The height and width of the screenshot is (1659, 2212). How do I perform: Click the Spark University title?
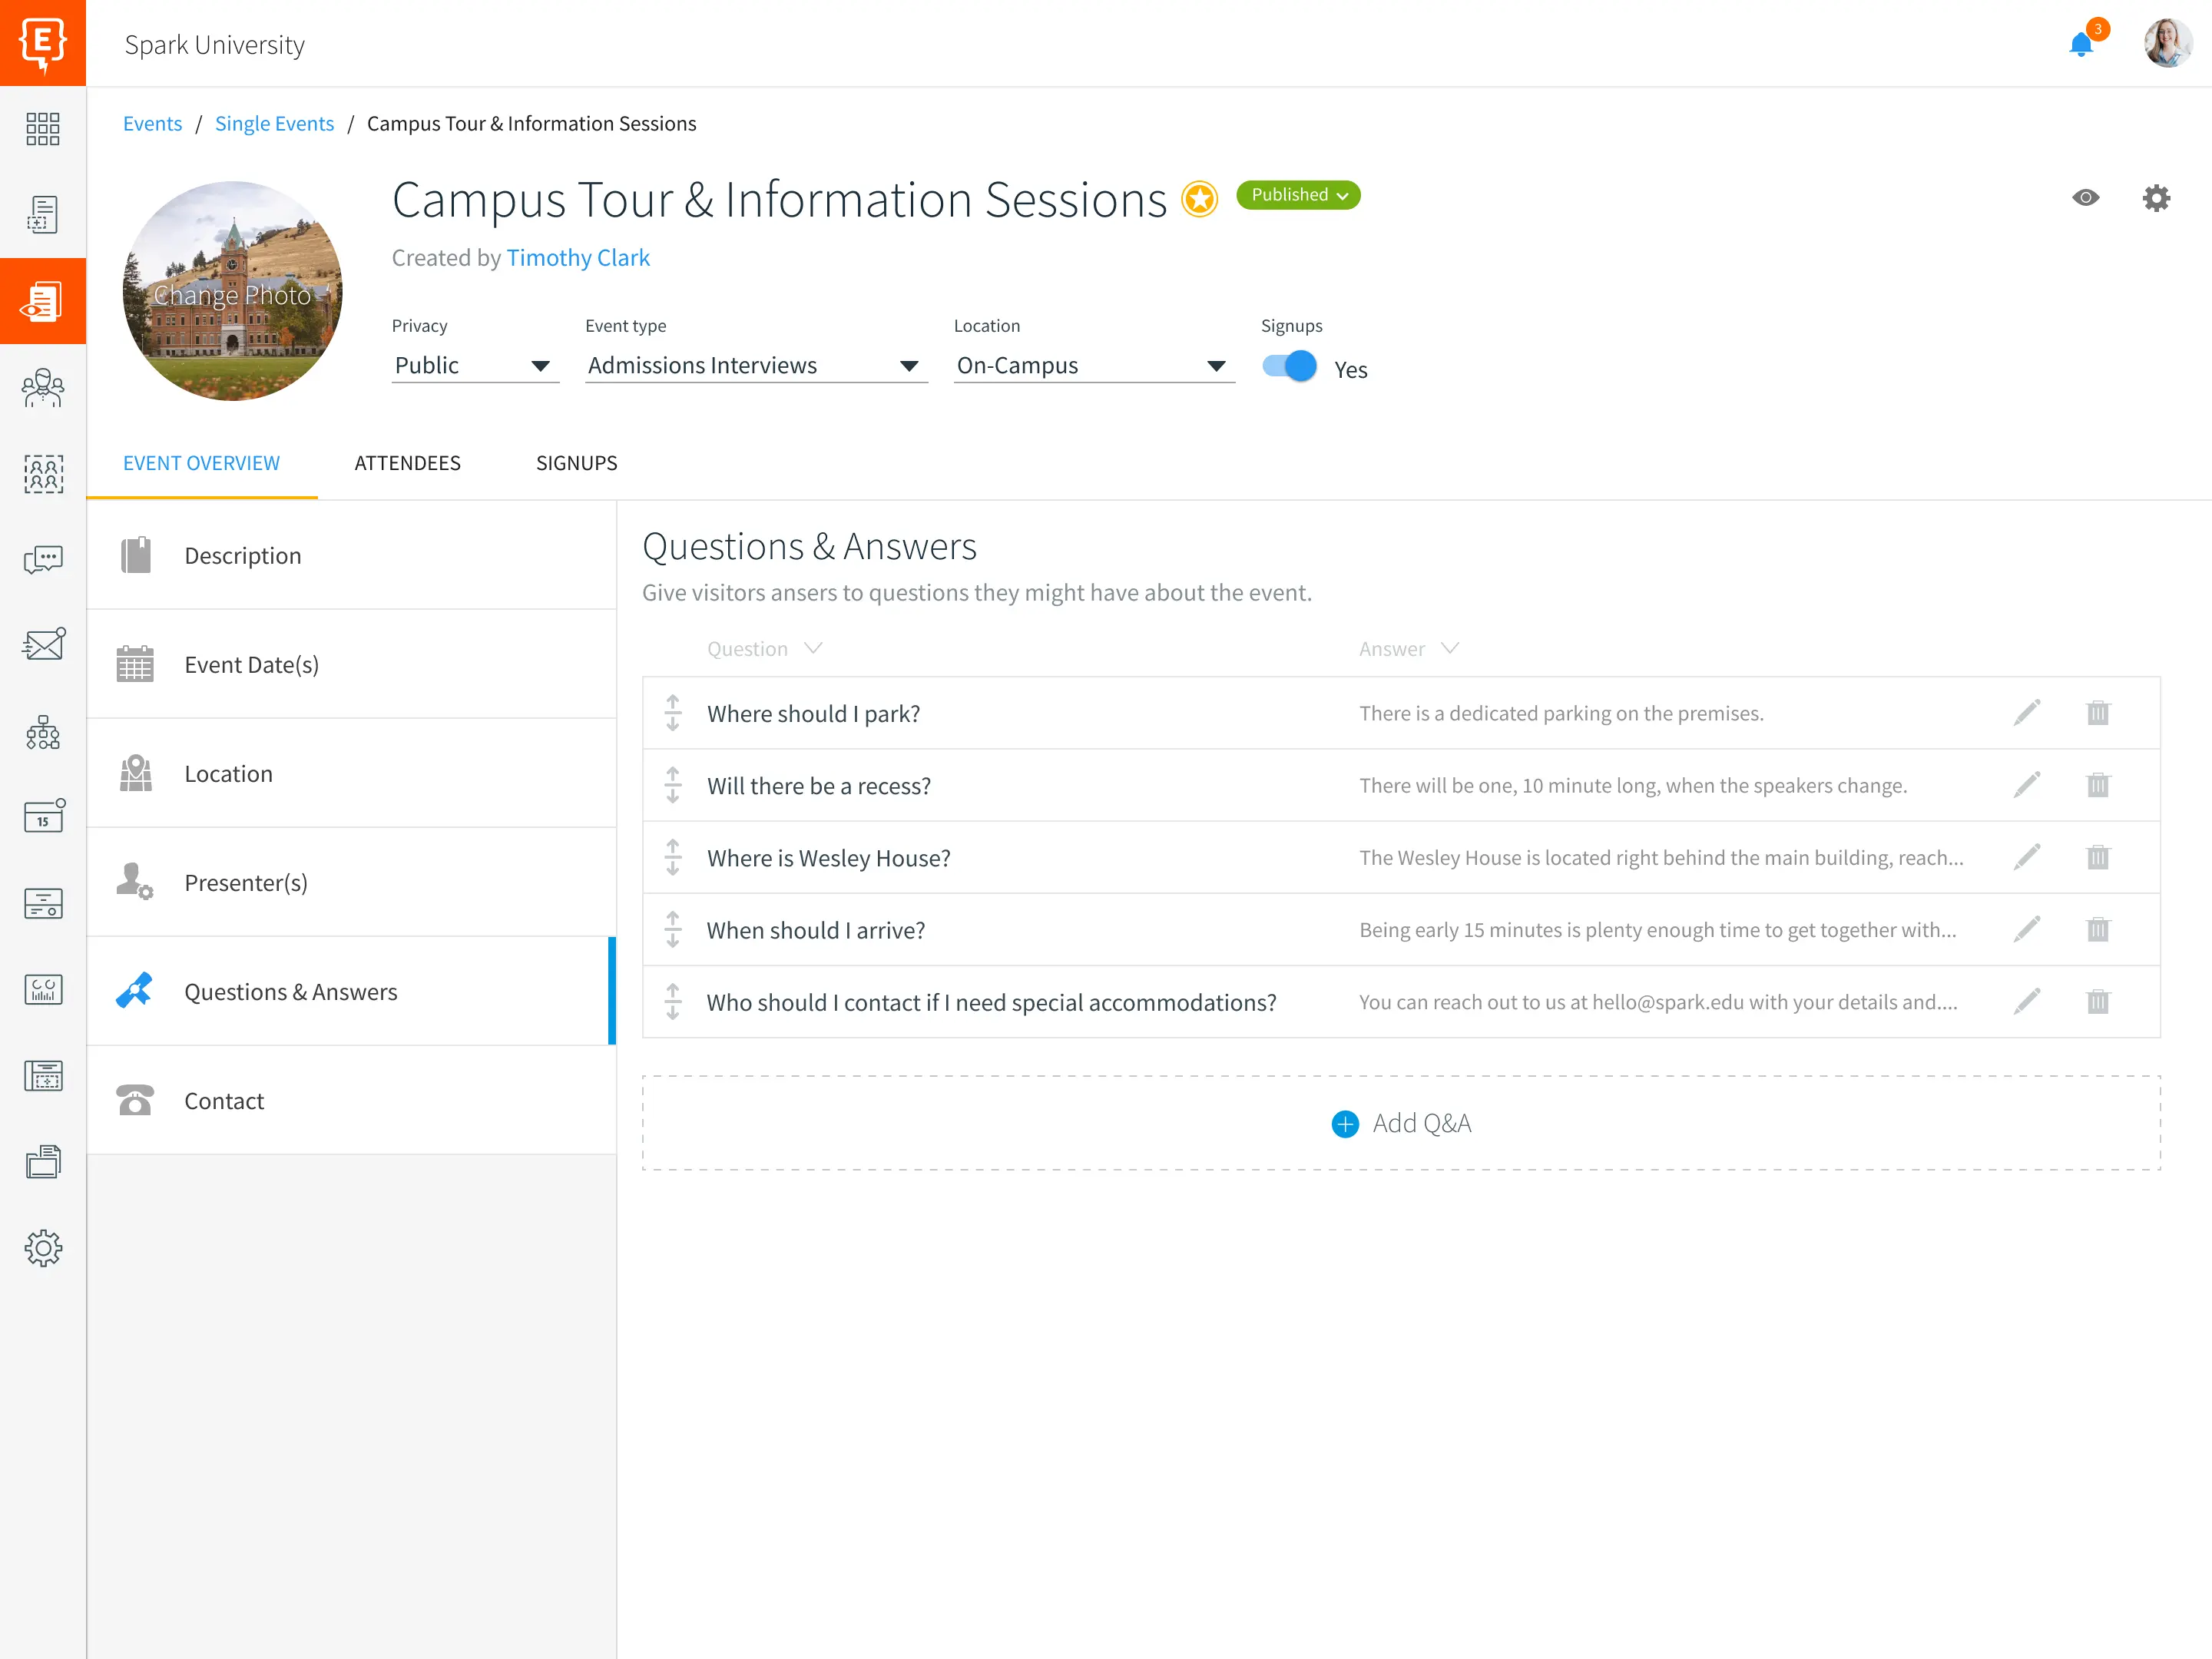click(214, 45)
